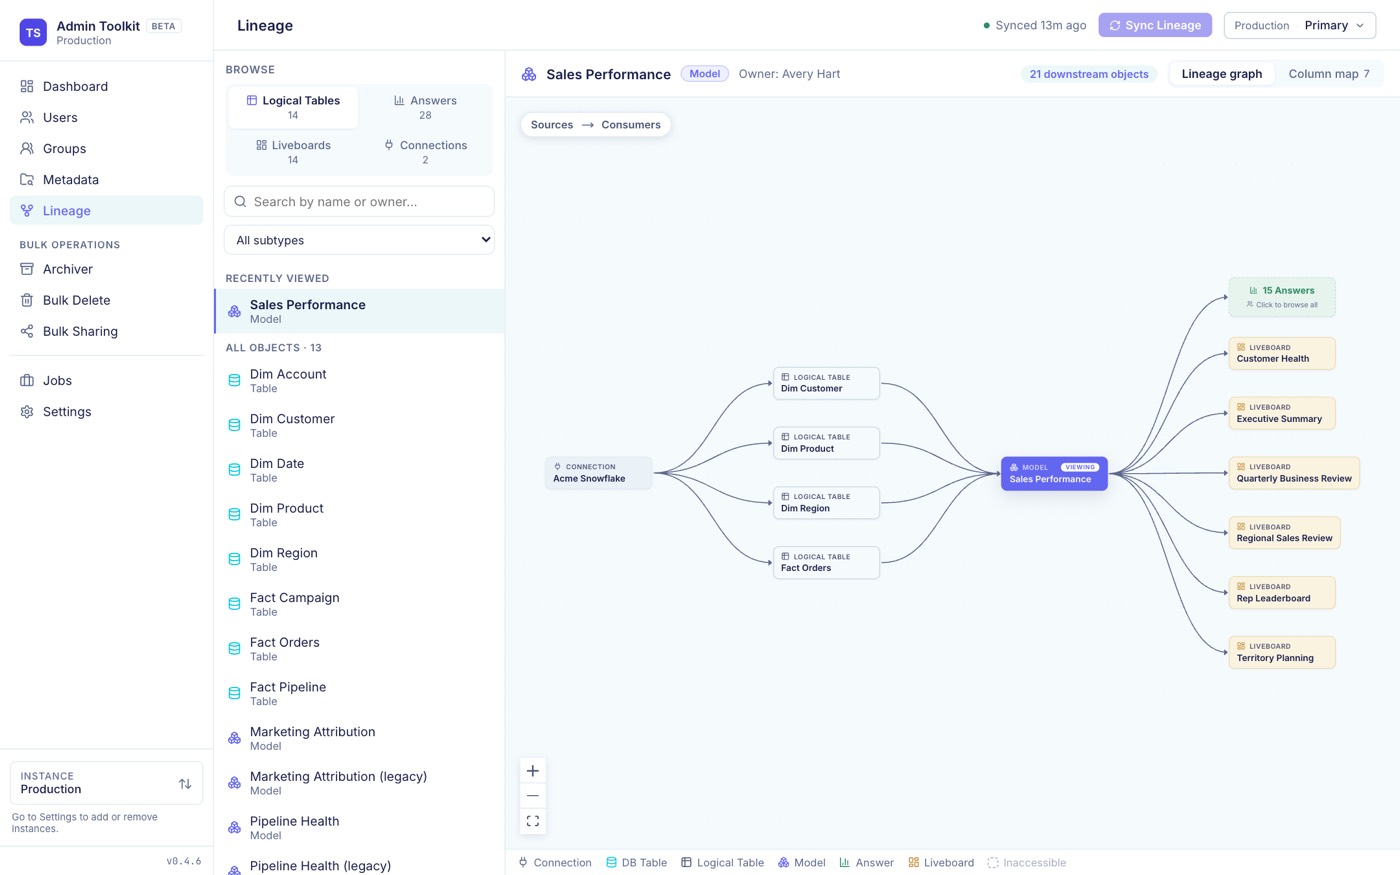The image size is (1400, 875).
Task: Expand the 15 Answers node
Action: click(x=1282, y=297)
